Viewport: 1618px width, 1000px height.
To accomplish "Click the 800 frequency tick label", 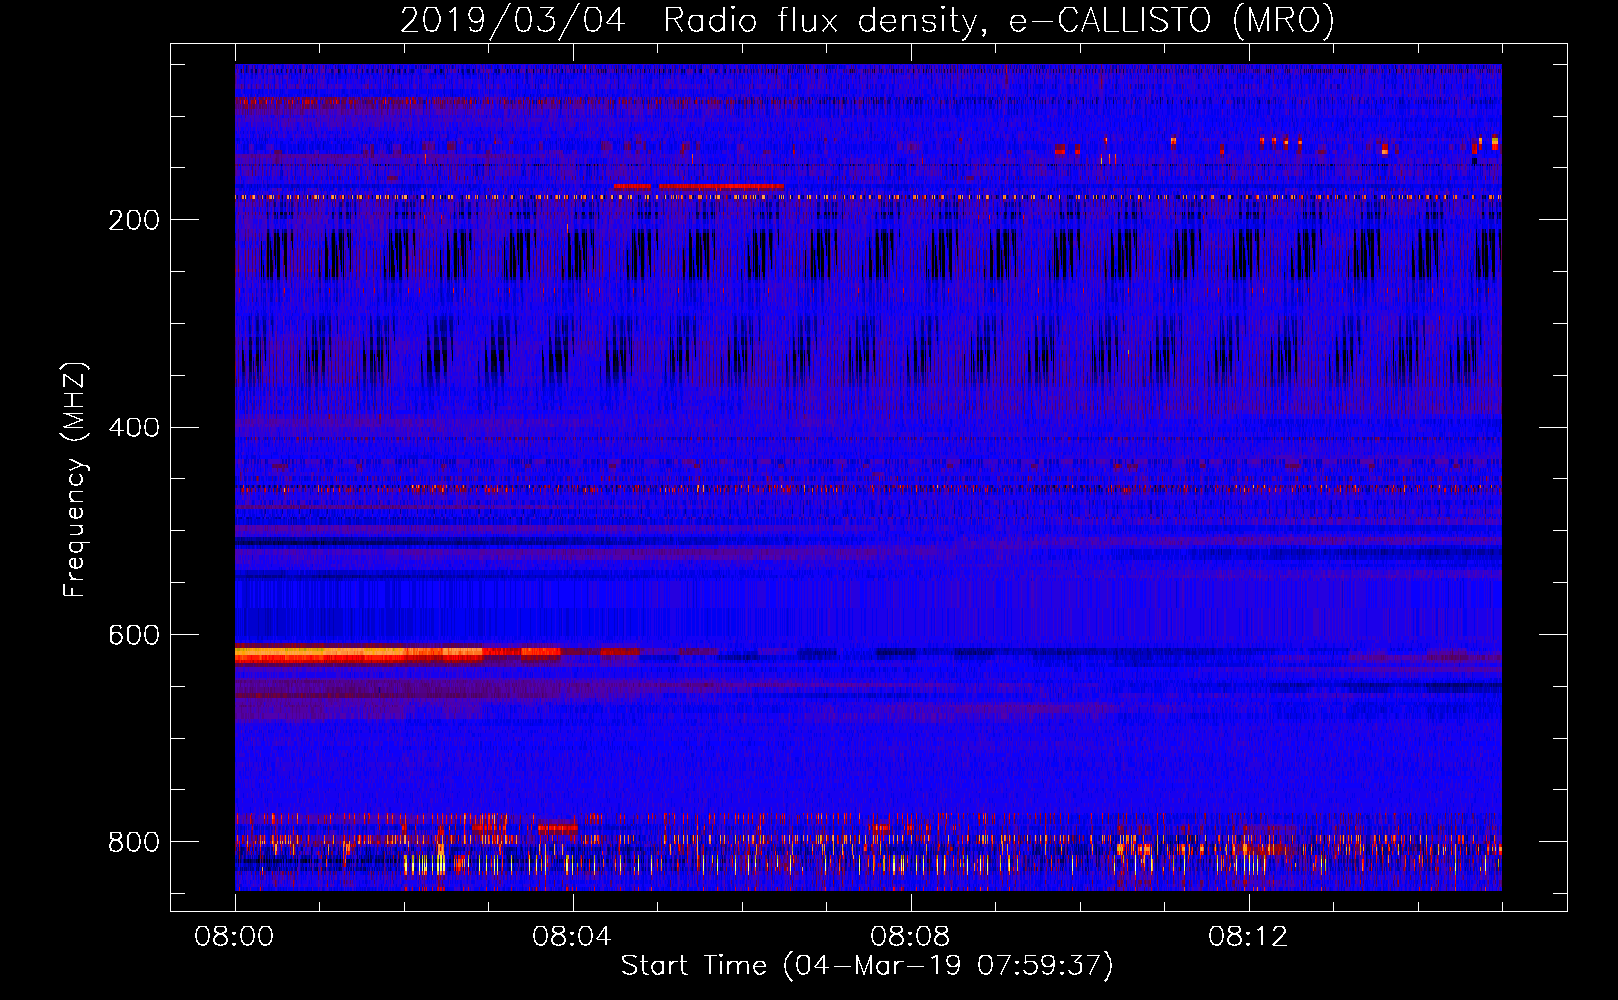I will [134, 842].
